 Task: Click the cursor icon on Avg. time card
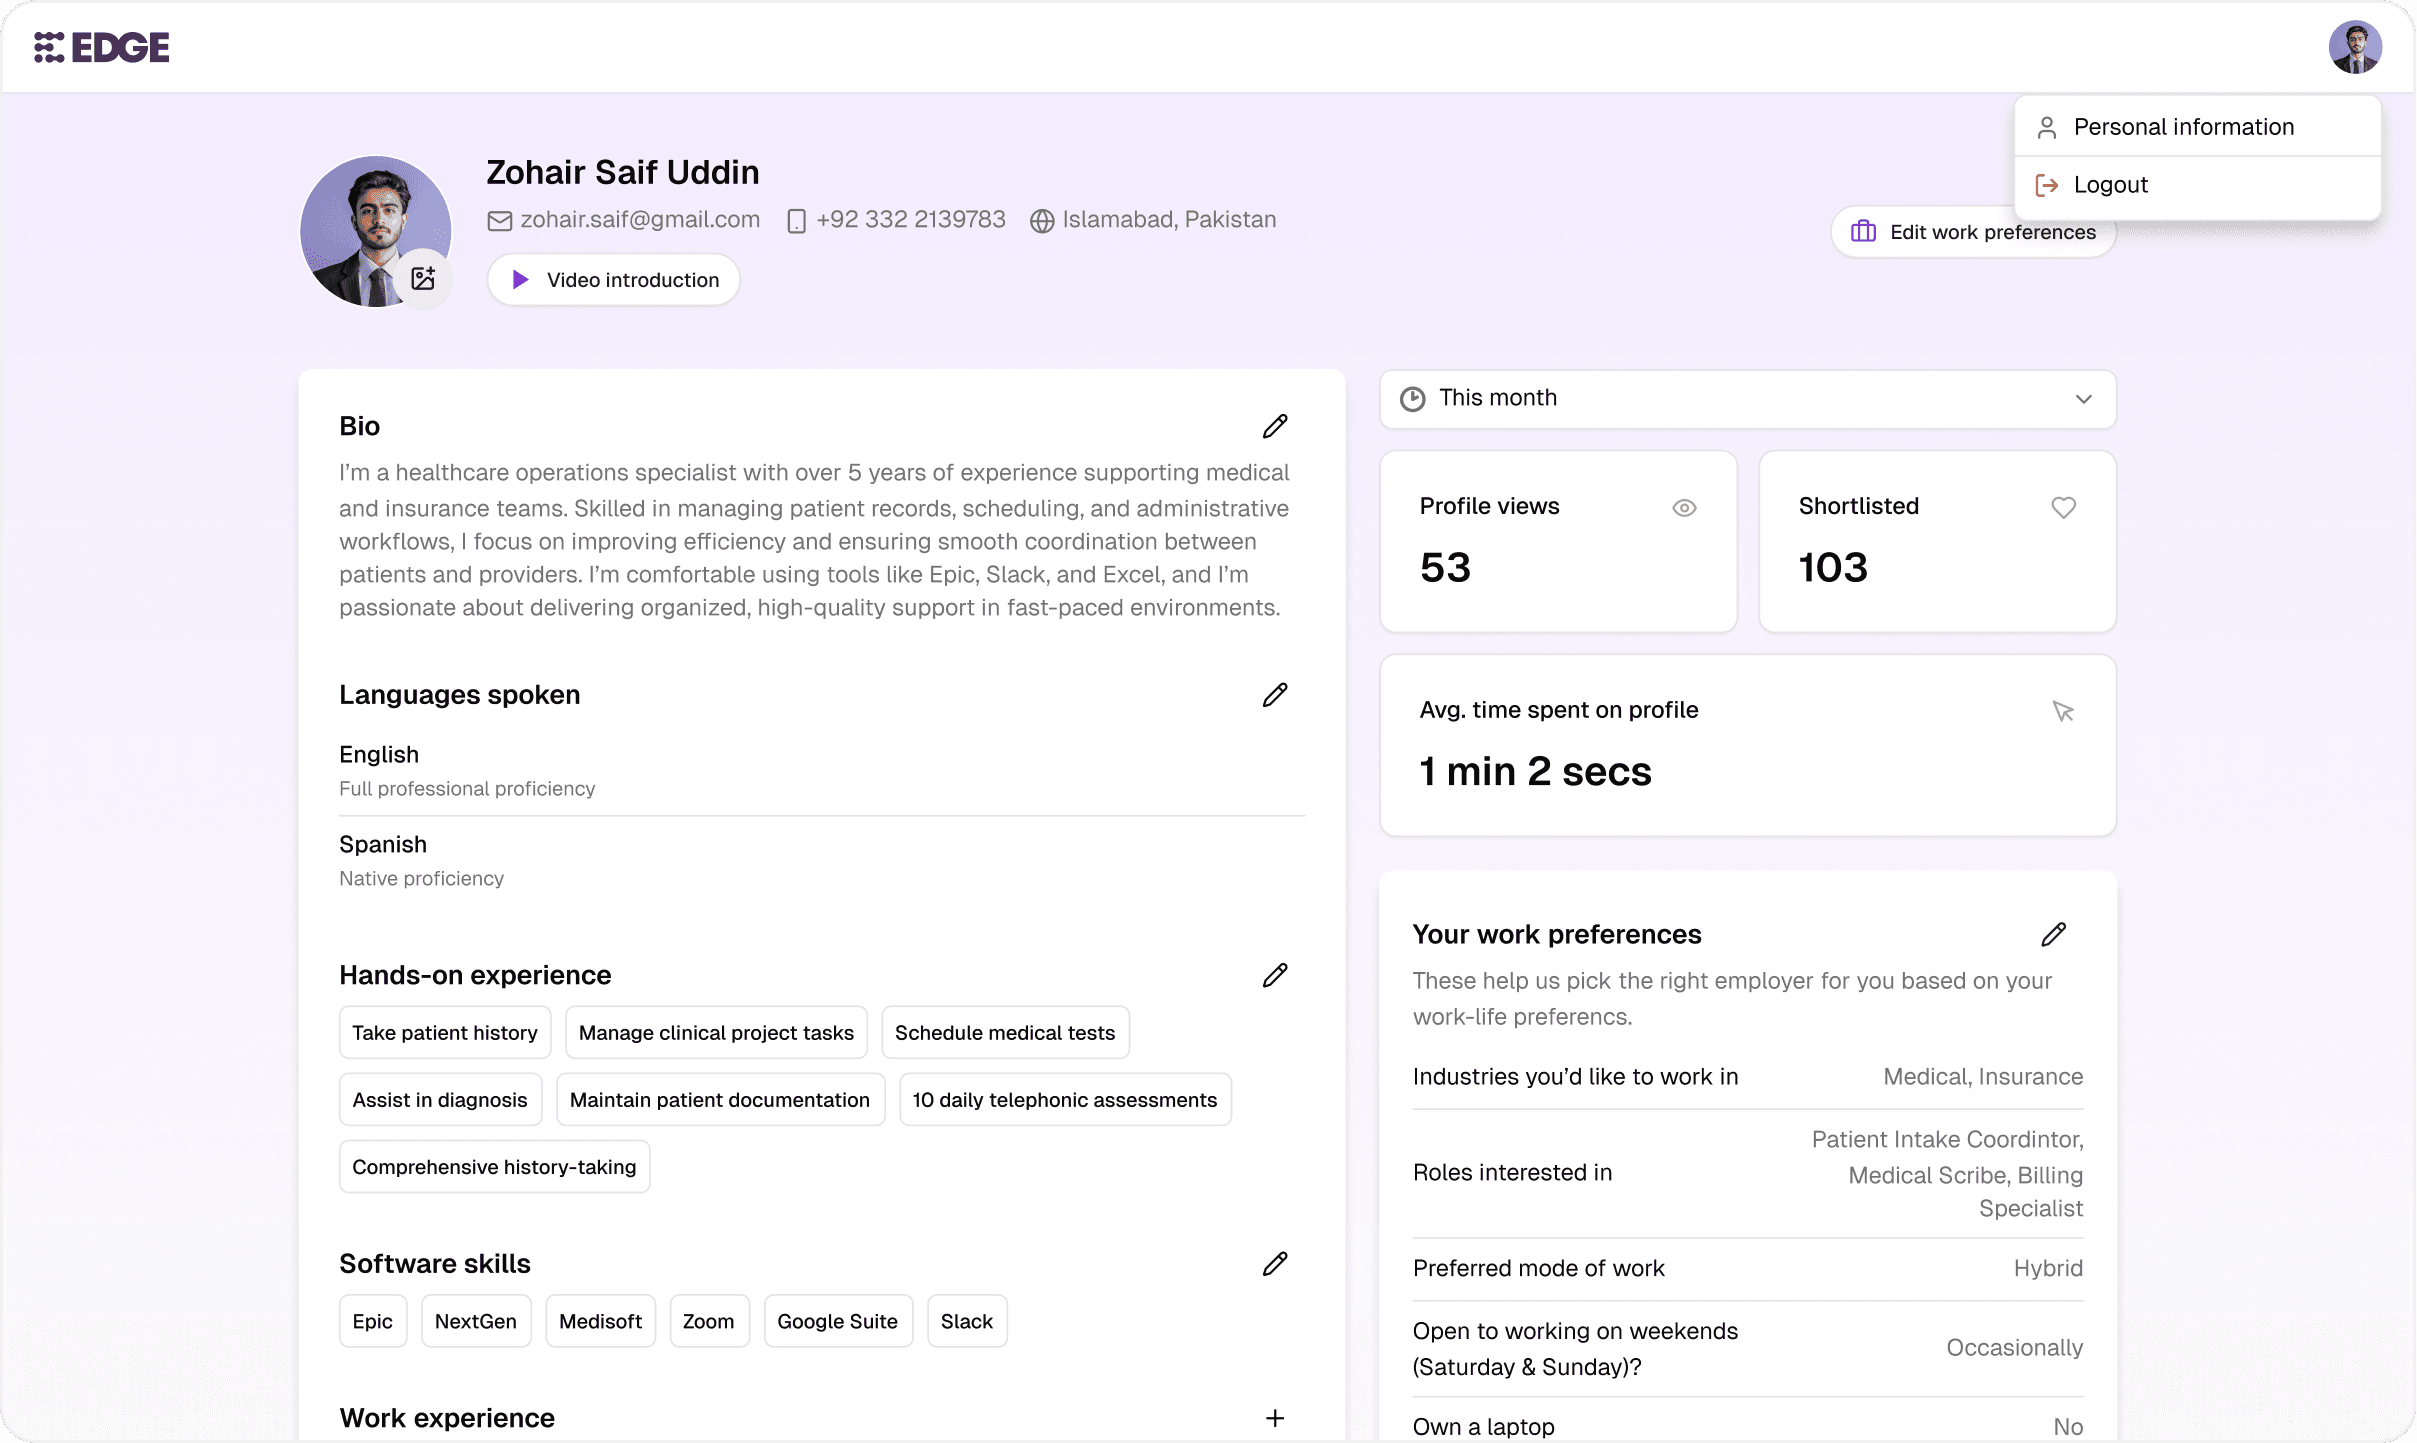[x=2062, y=711]
